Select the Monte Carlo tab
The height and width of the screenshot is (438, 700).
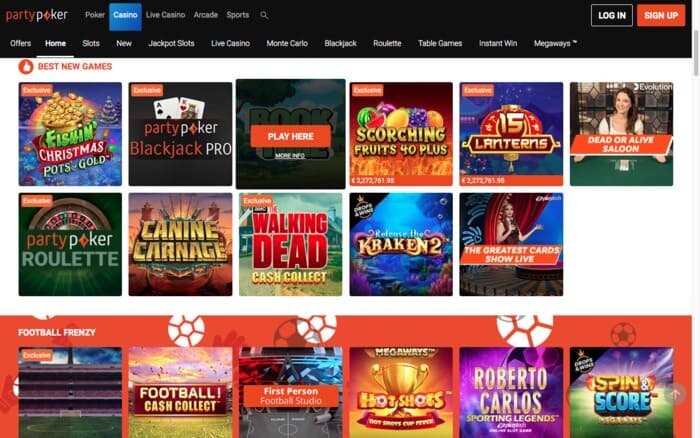(287, 43)
